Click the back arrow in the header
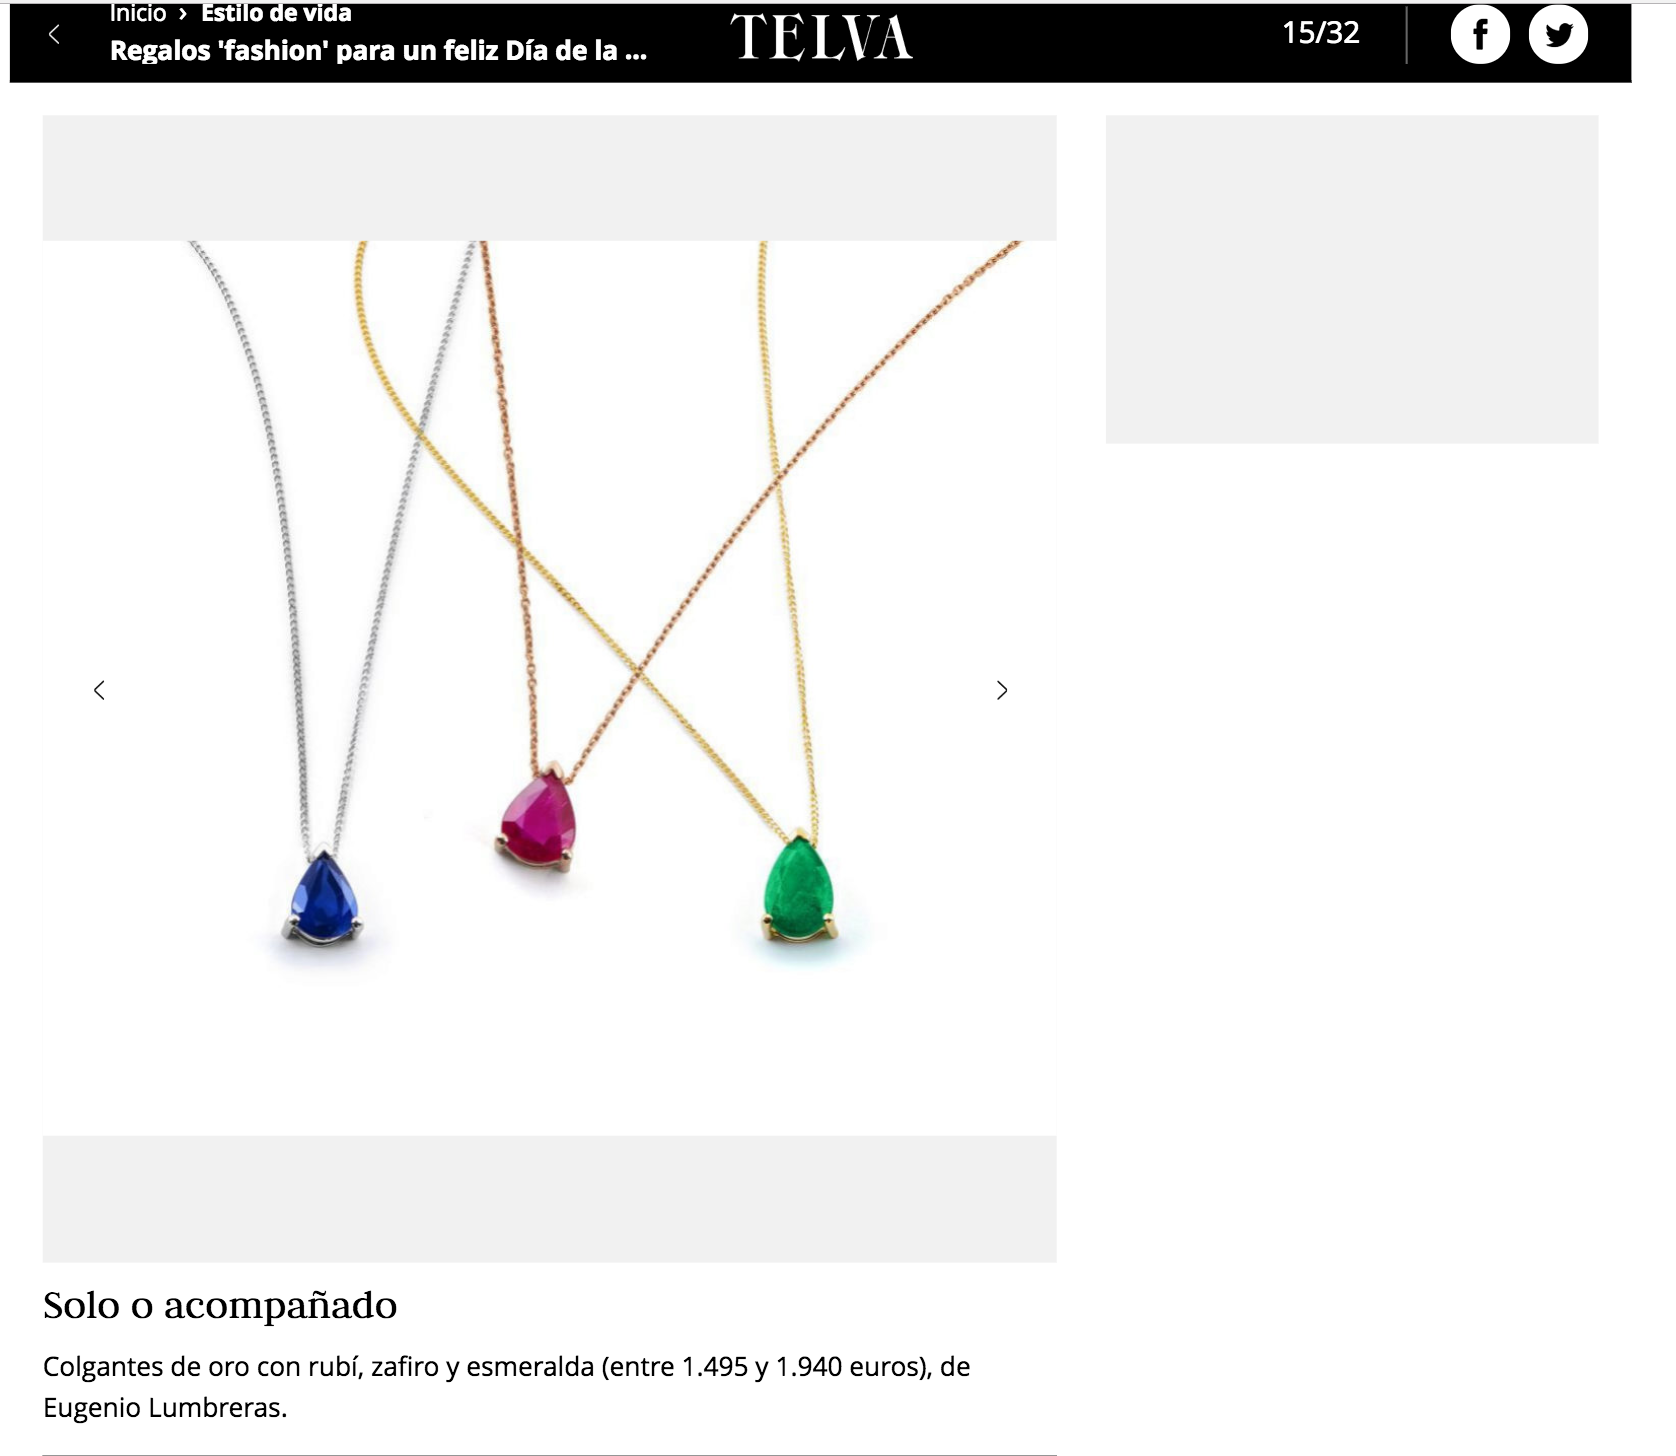The height and width of the screenshot is (1456, 1676). point(54,35)
